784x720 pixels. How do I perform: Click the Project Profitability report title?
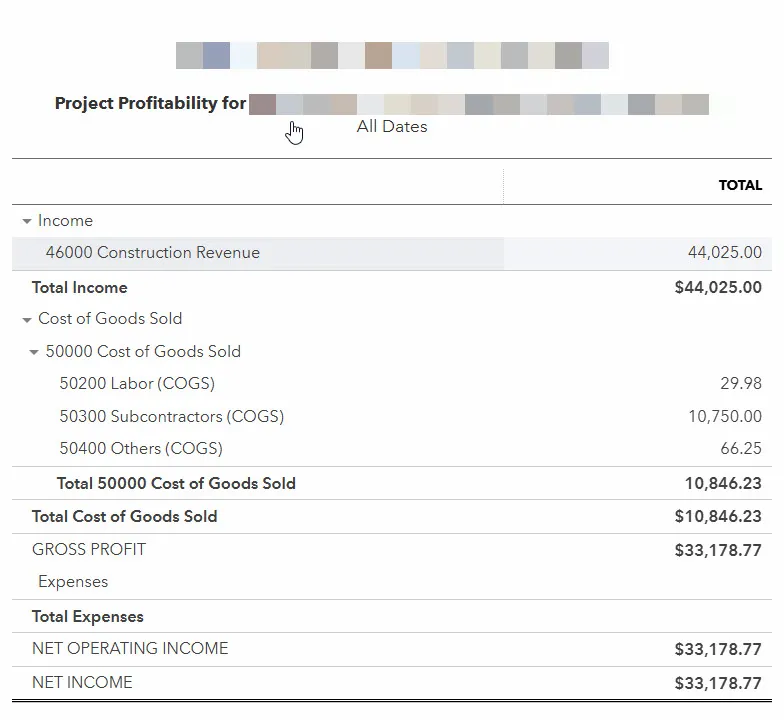pyautogui.click(x=150, y=104)
